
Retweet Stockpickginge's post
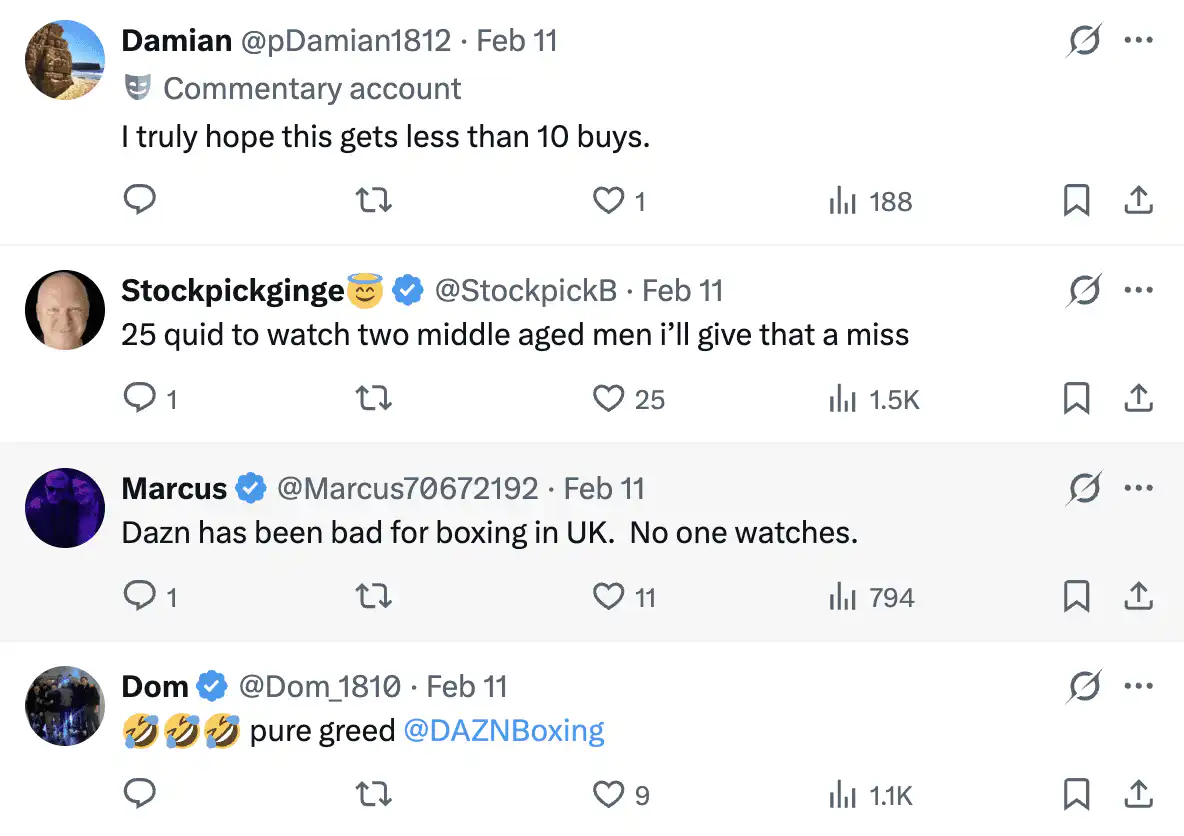(x=374, y=399)
